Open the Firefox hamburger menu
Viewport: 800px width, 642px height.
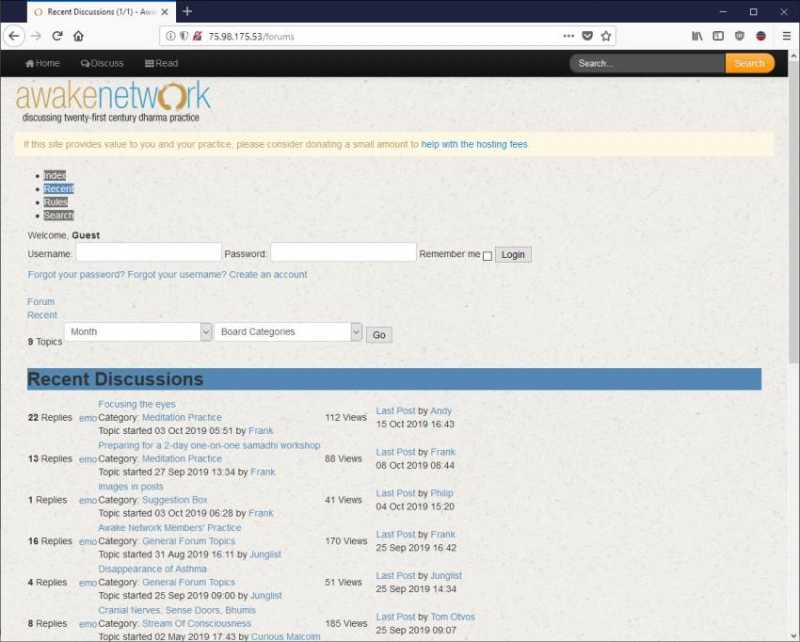click(x=786, y=36)
